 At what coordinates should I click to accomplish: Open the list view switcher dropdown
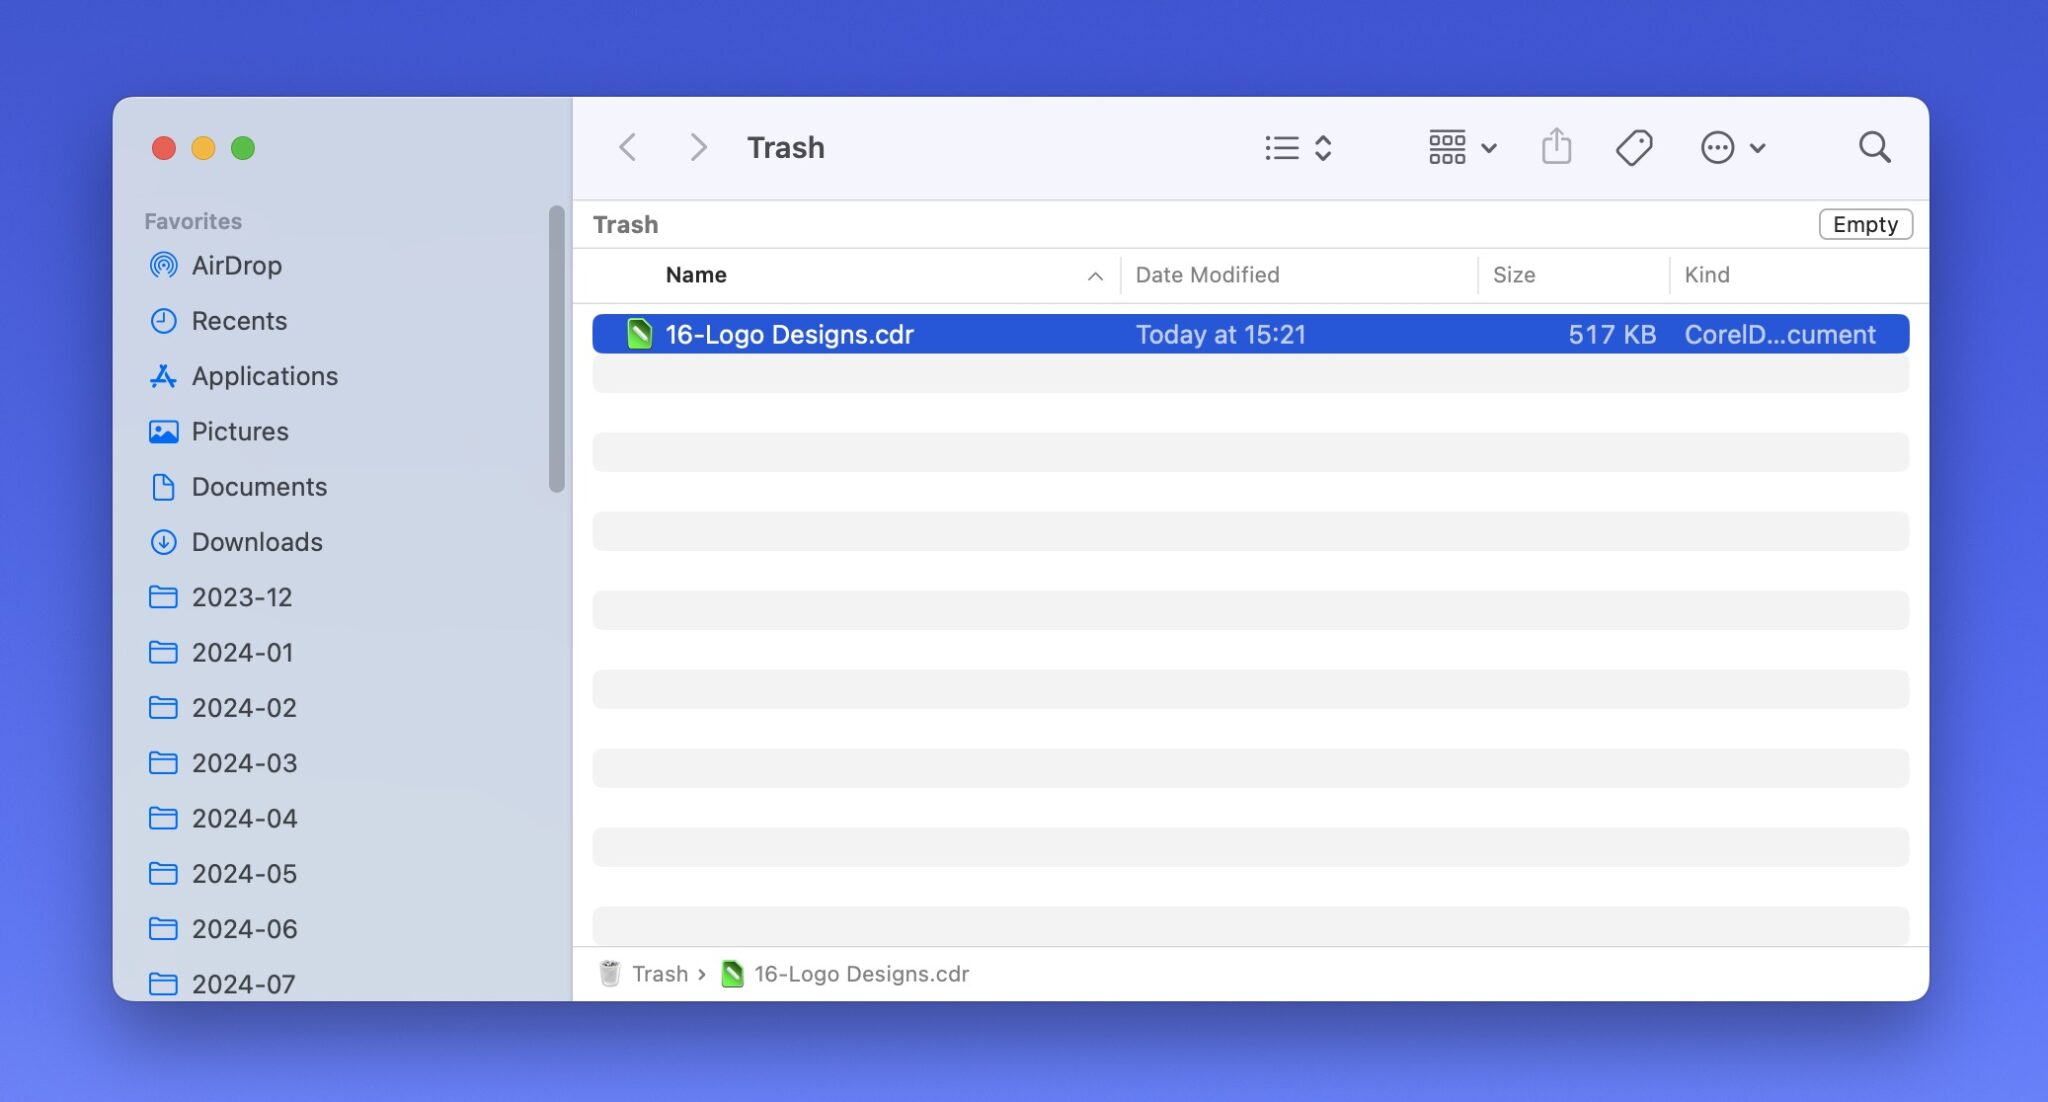click(x=1298, y=147)
